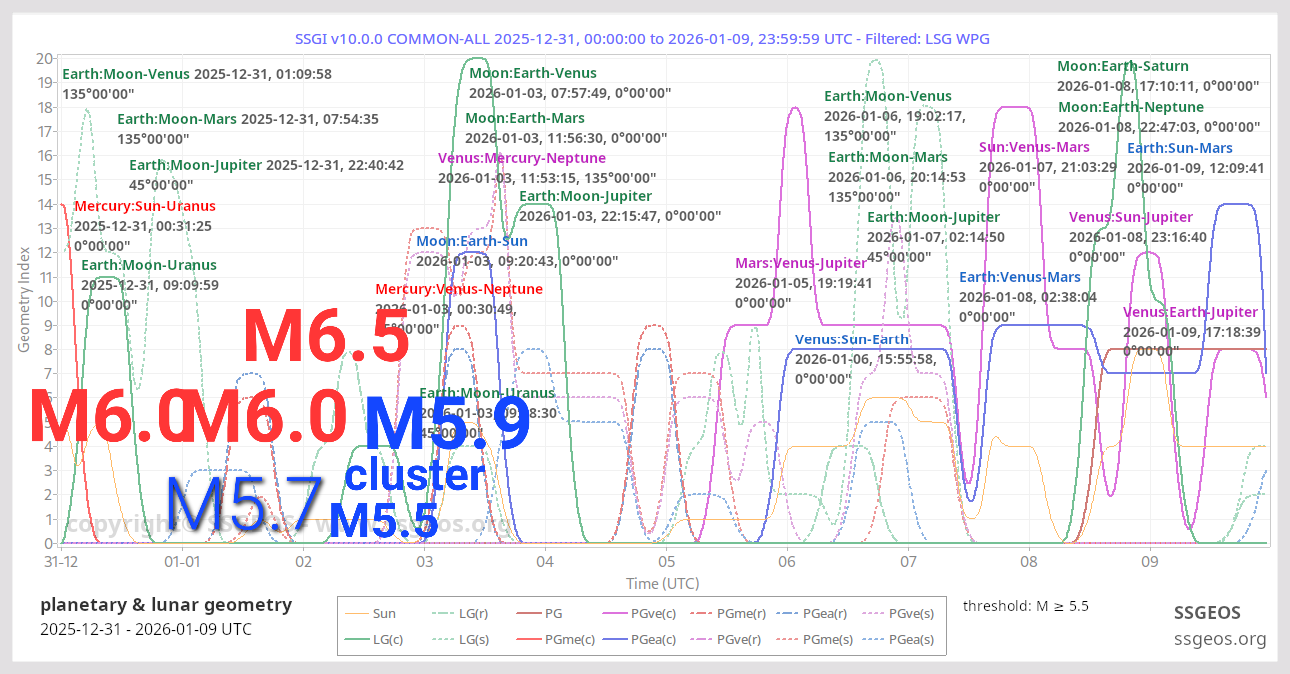Hide the PGme(s) series via its legend entry
The image size is (1290, 674).
(x=789, y=638)
